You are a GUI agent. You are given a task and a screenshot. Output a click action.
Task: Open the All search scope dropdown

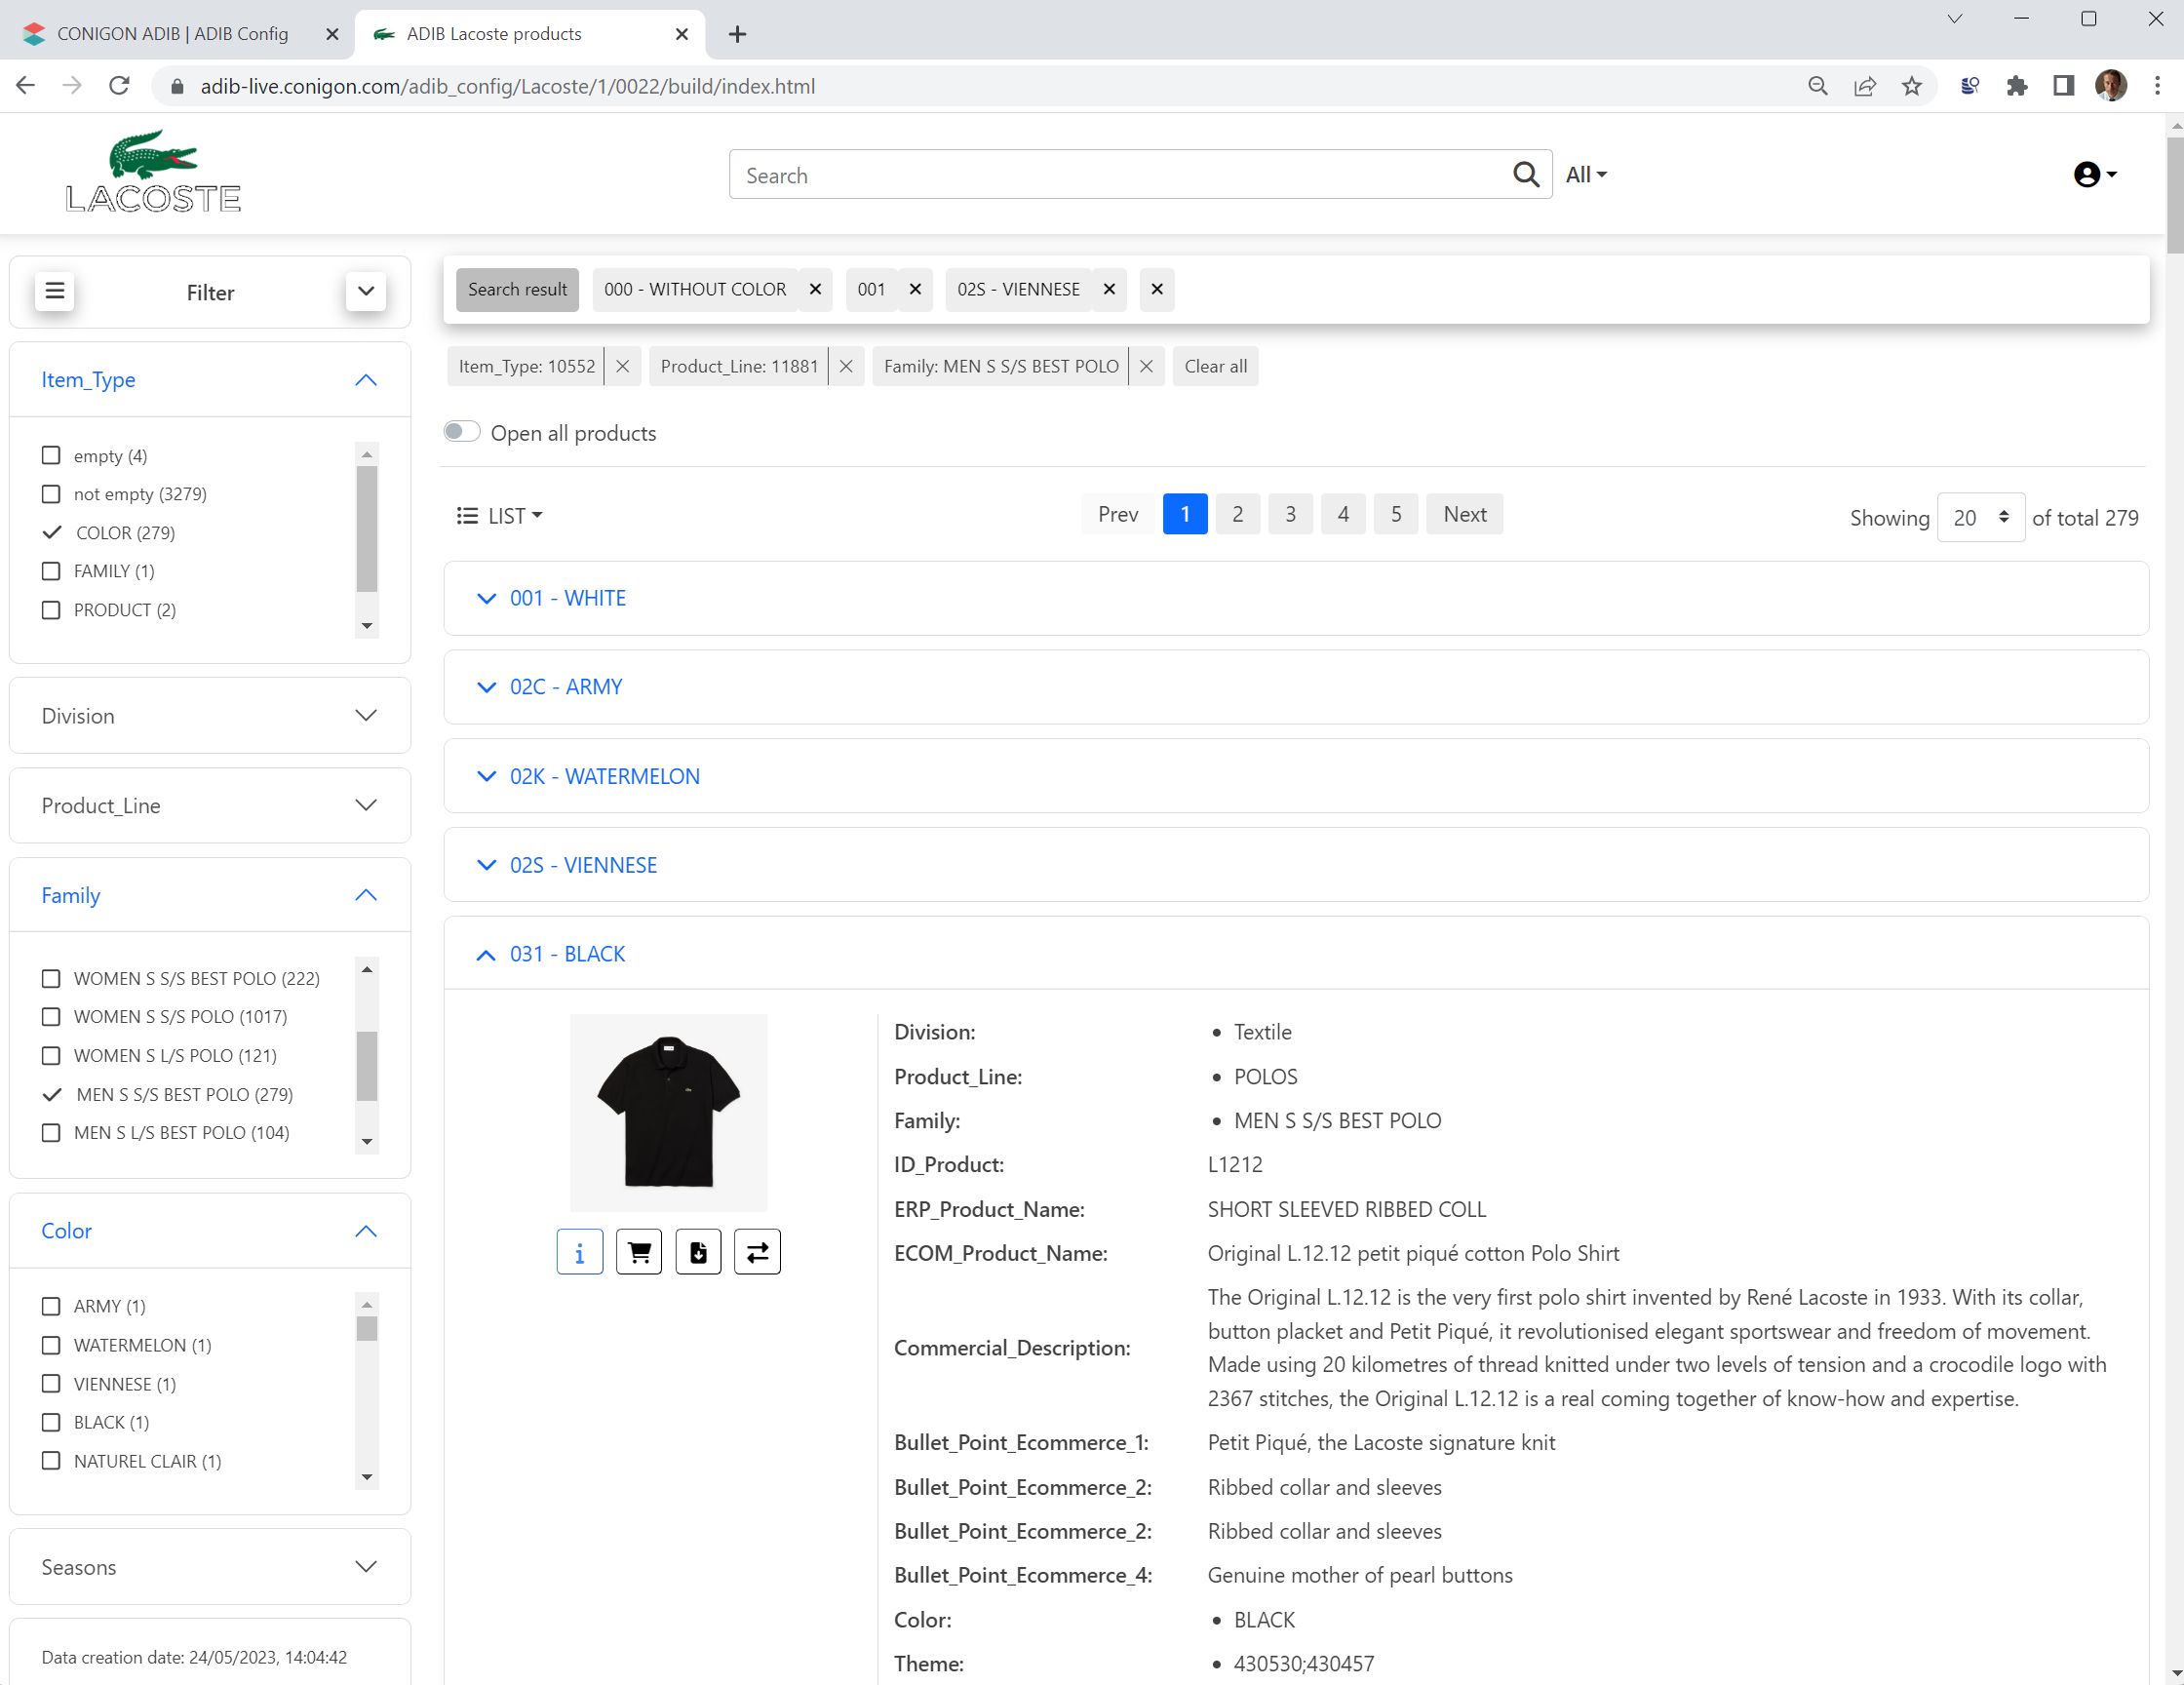(x=1586, y=175)
